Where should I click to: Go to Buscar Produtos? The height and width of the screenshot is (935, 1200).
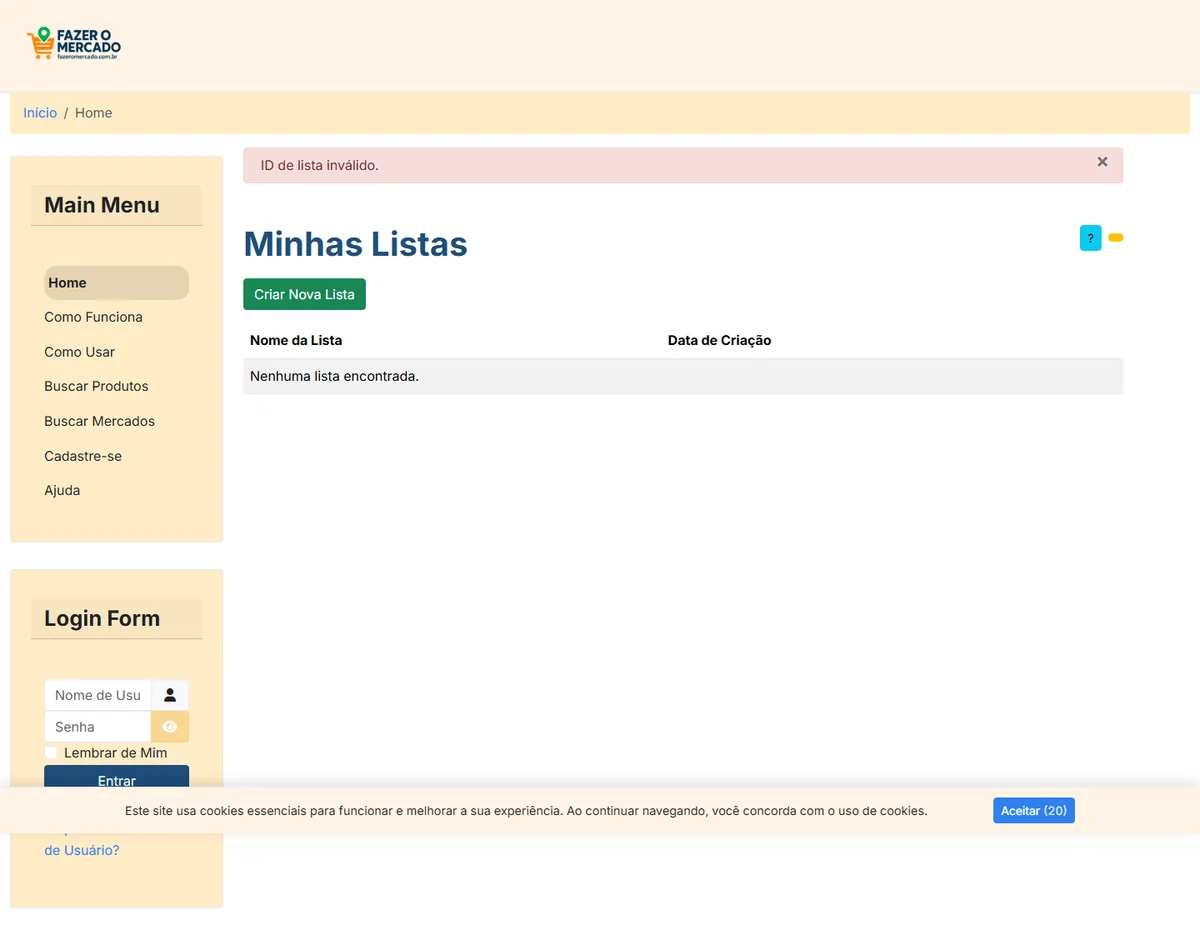(x=96, y=386)
